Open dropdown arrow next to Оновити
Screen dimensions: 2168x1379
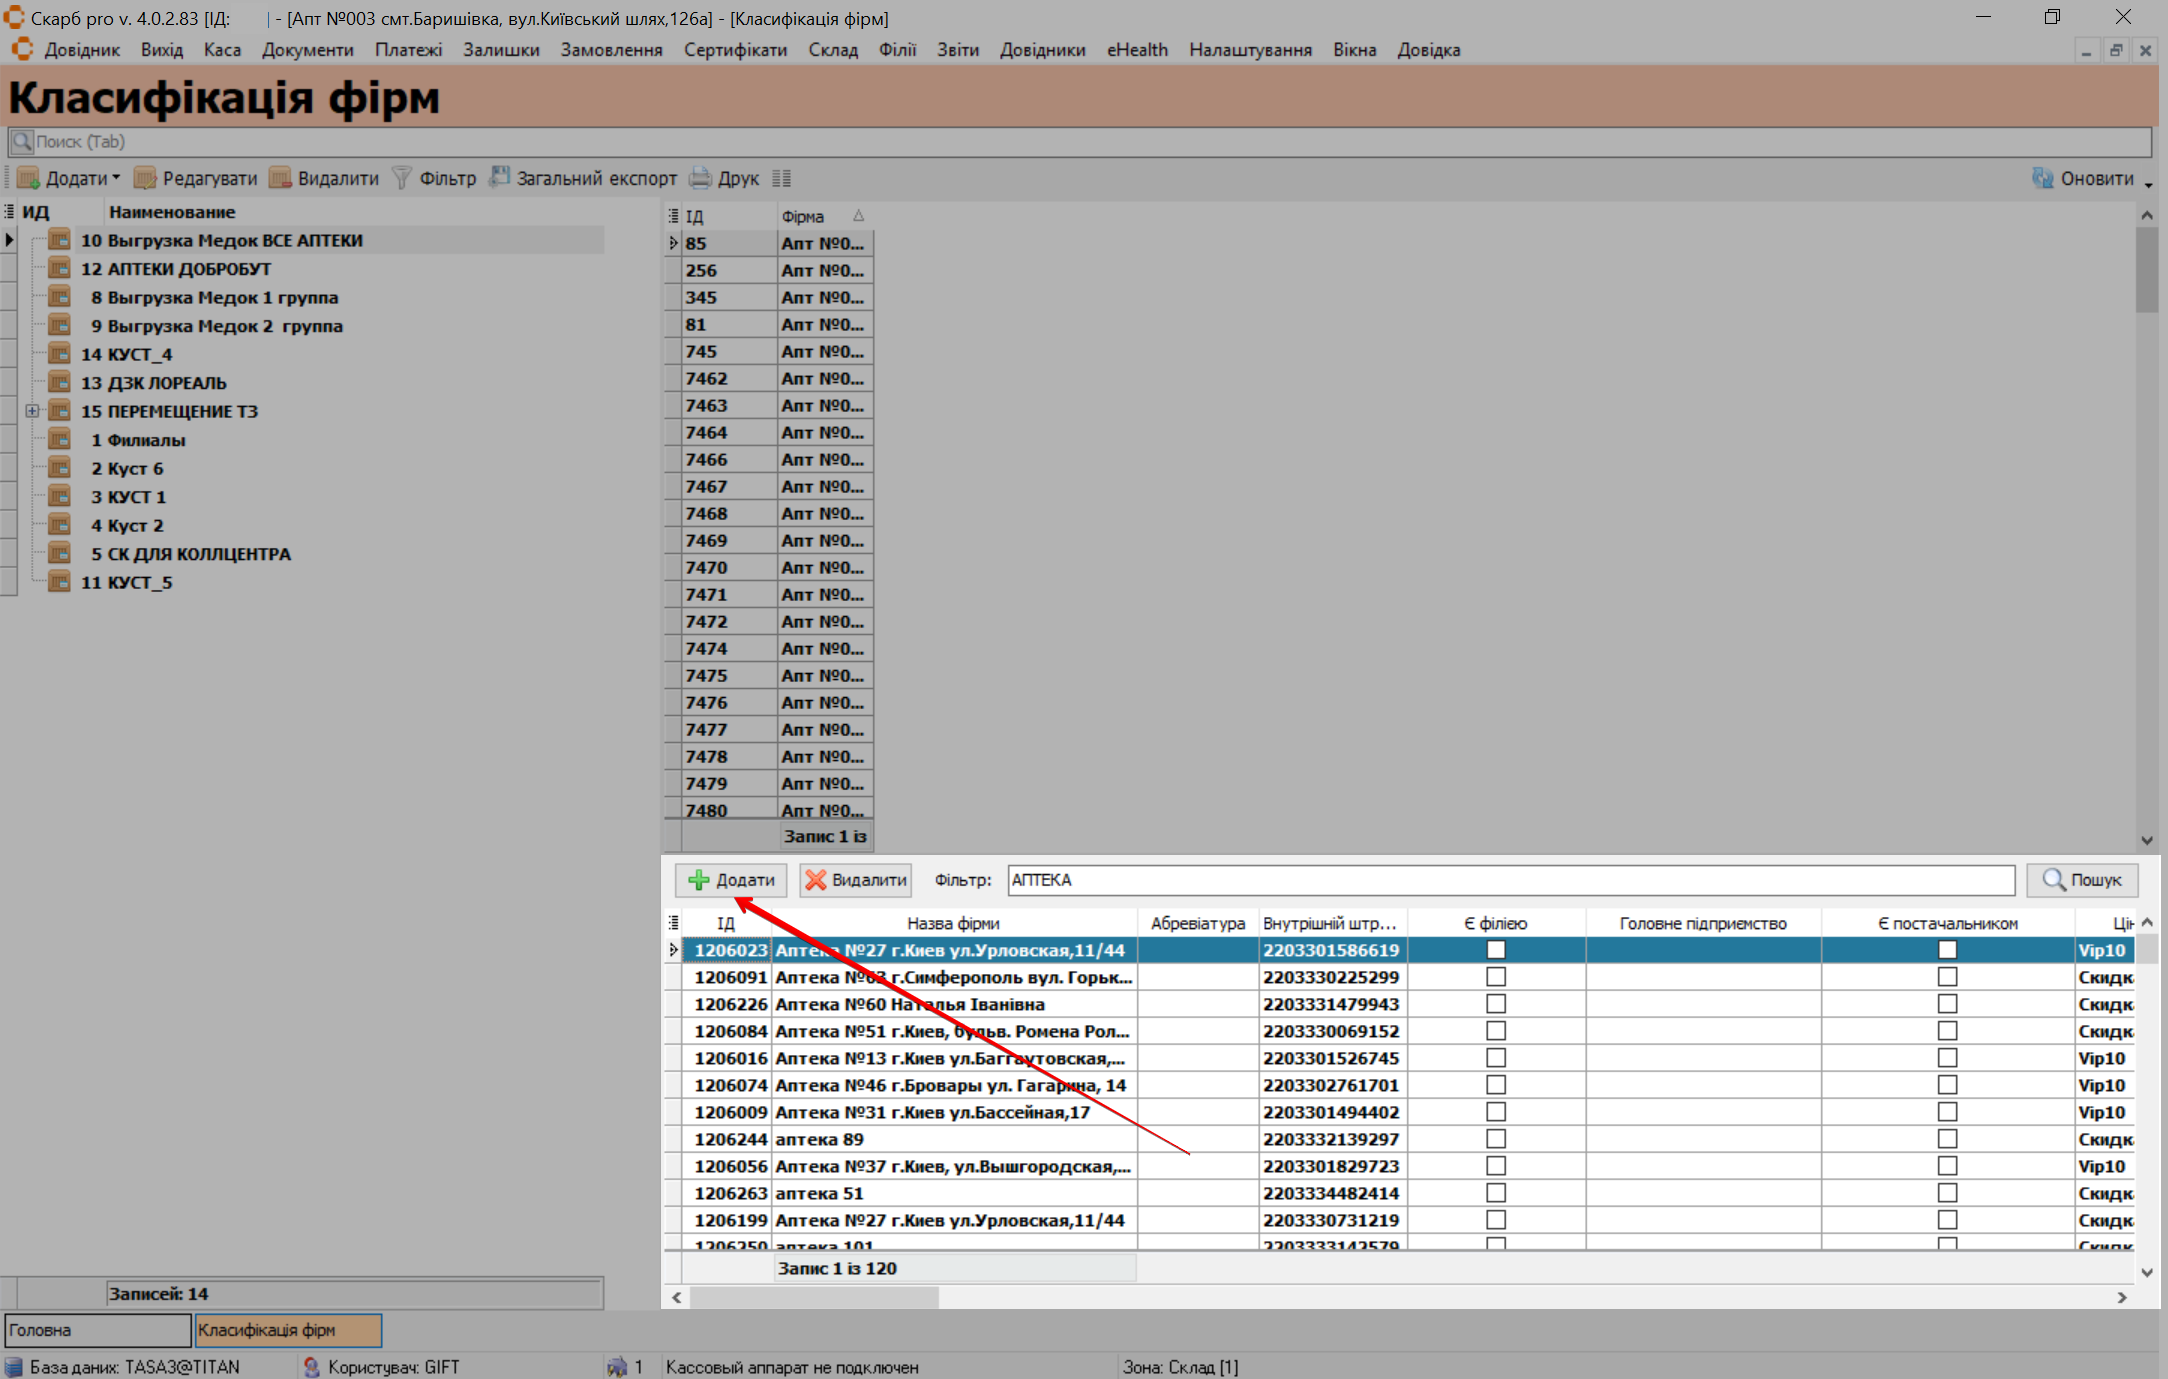point(2147,183)
